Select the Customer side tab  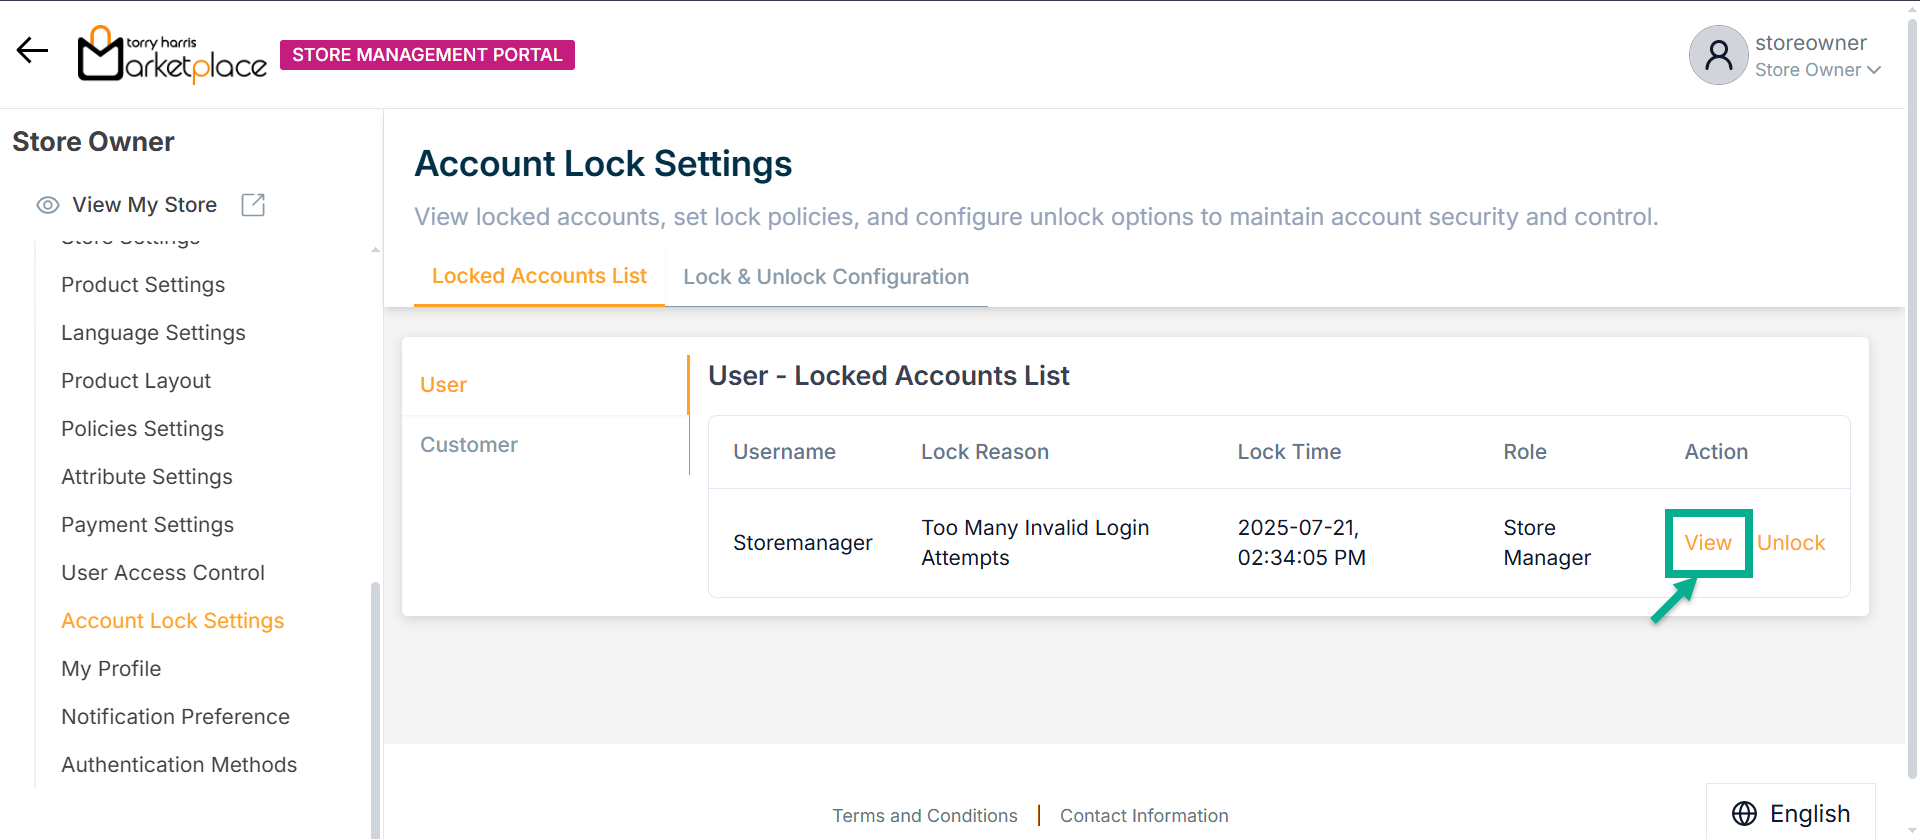pyautogui.click(x=469, y=445)
